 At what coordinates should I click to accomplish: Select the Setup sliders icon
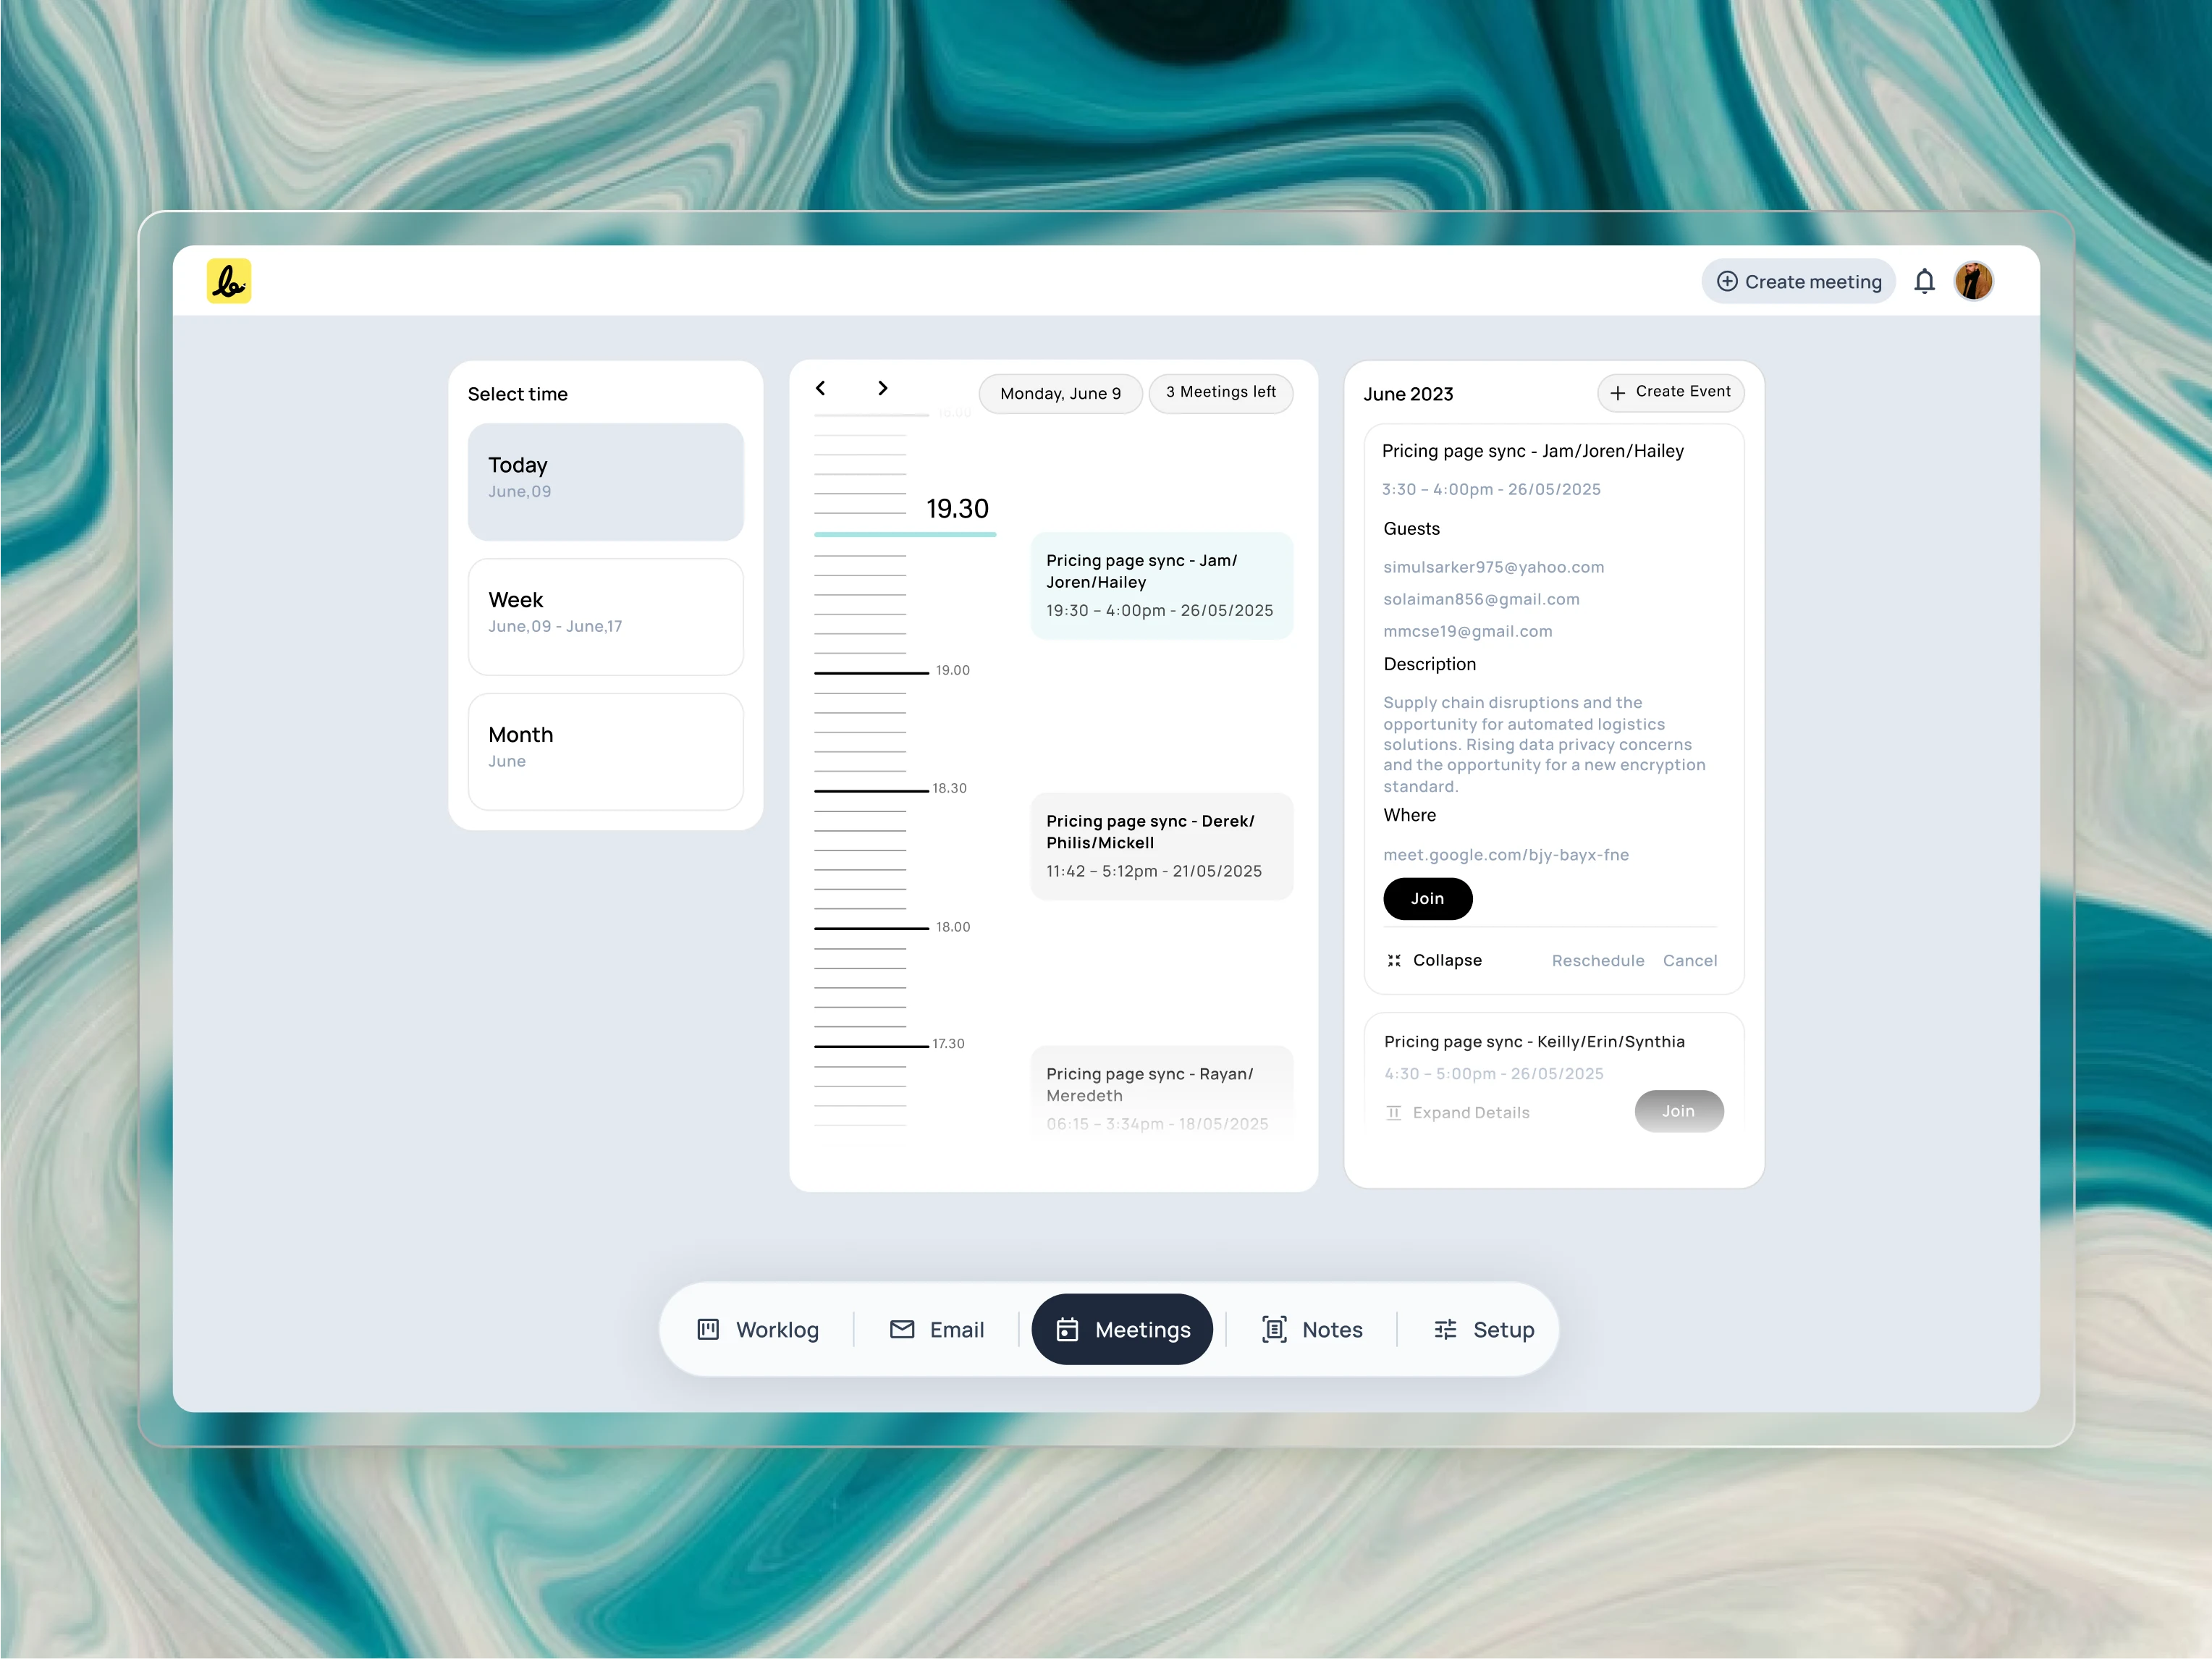(x=1446, y=1329)
